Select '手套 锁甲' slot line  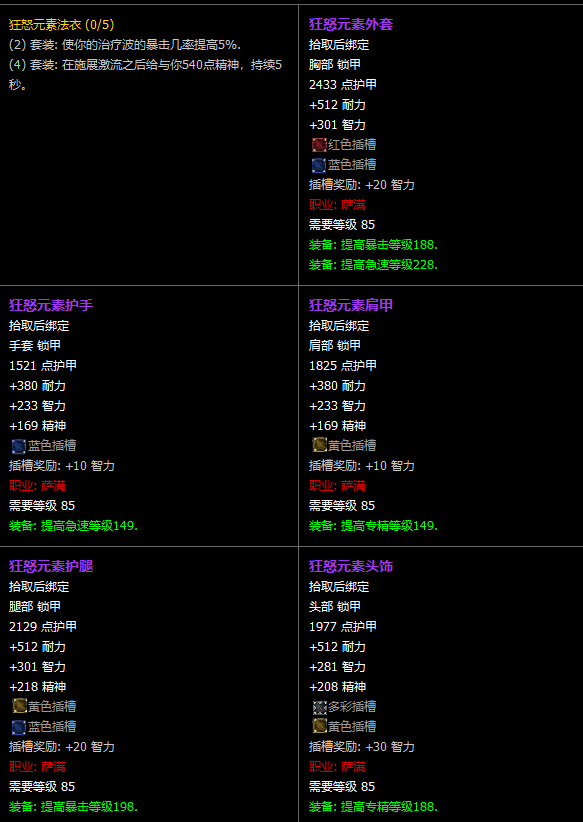(x=35, y=345)
